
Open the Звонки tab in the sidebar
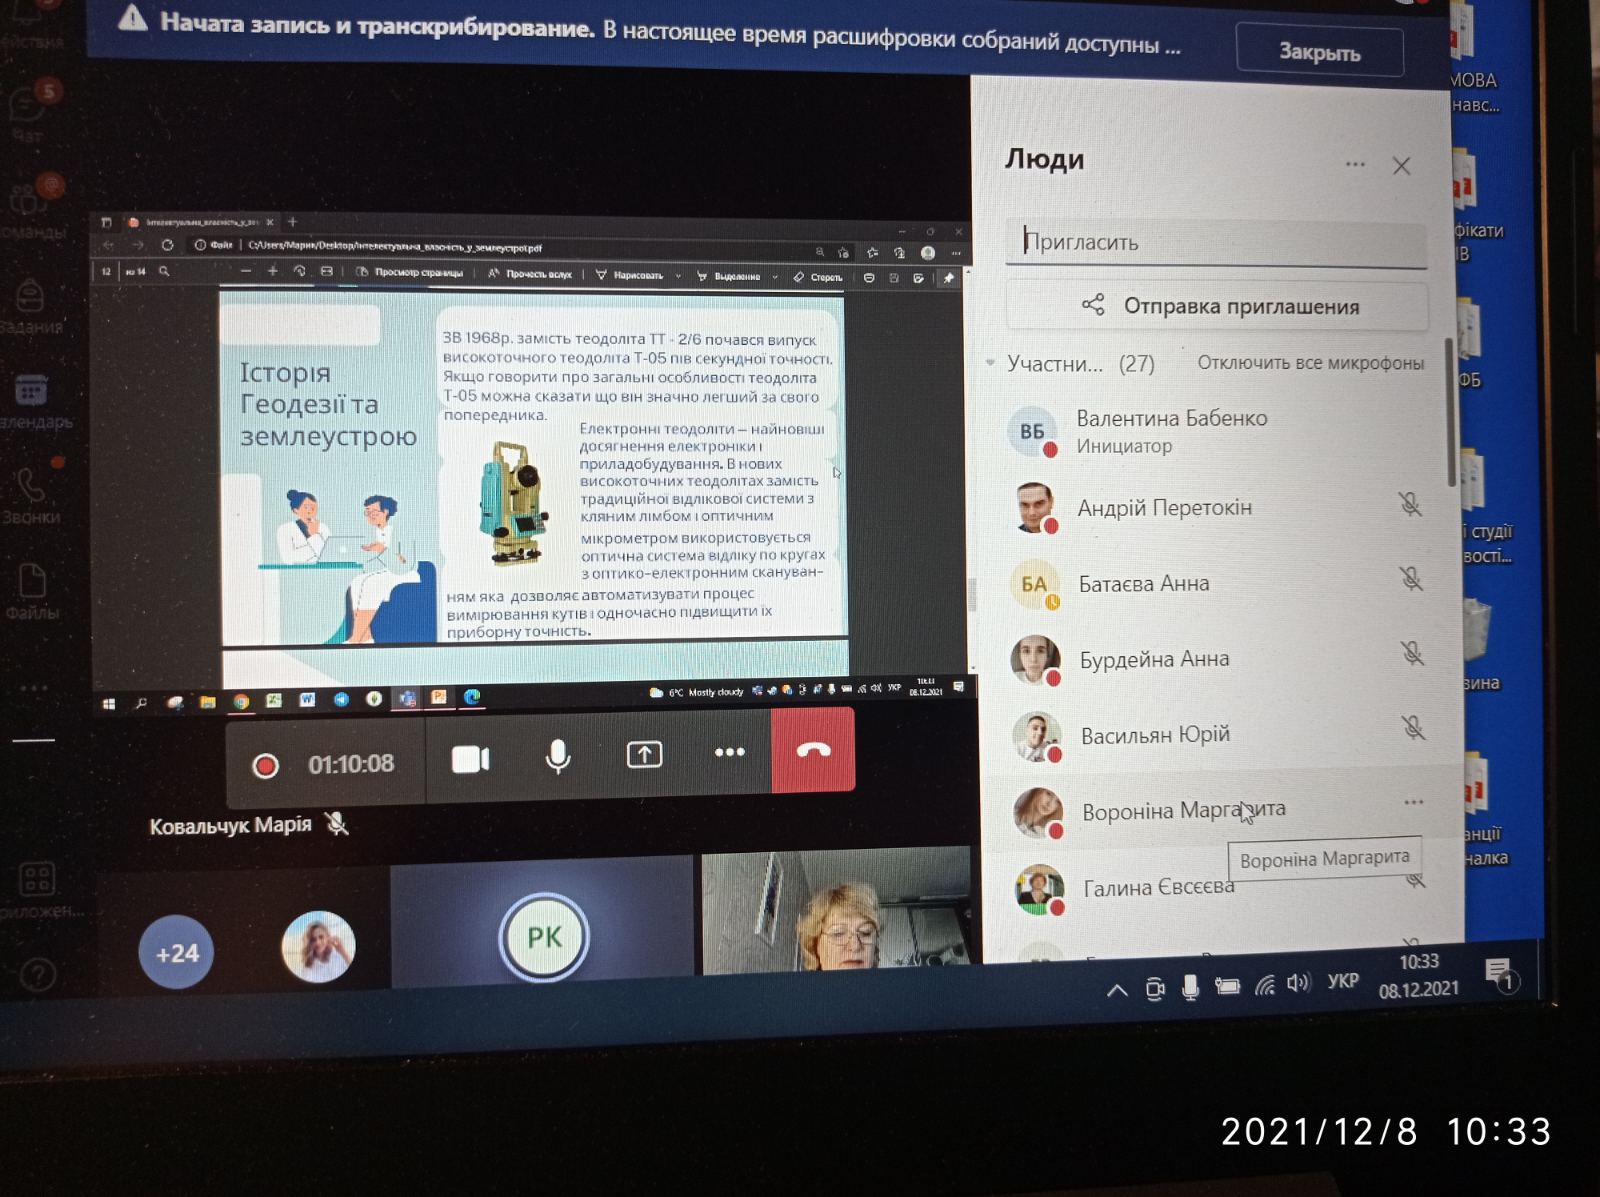click(x=31, y=497)
